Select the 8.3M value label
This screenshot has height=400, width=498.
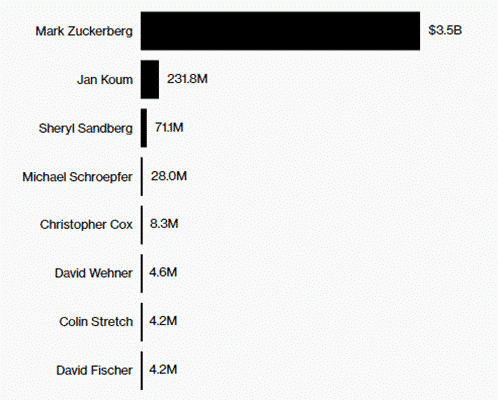pos(164,224)
